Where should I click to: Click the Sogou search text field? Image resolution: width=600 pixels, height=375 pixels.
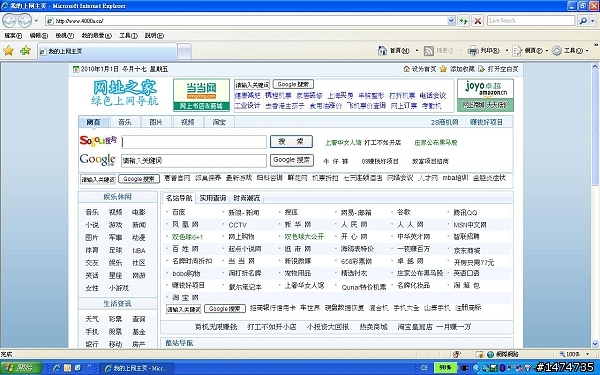(x=194, y=142)
